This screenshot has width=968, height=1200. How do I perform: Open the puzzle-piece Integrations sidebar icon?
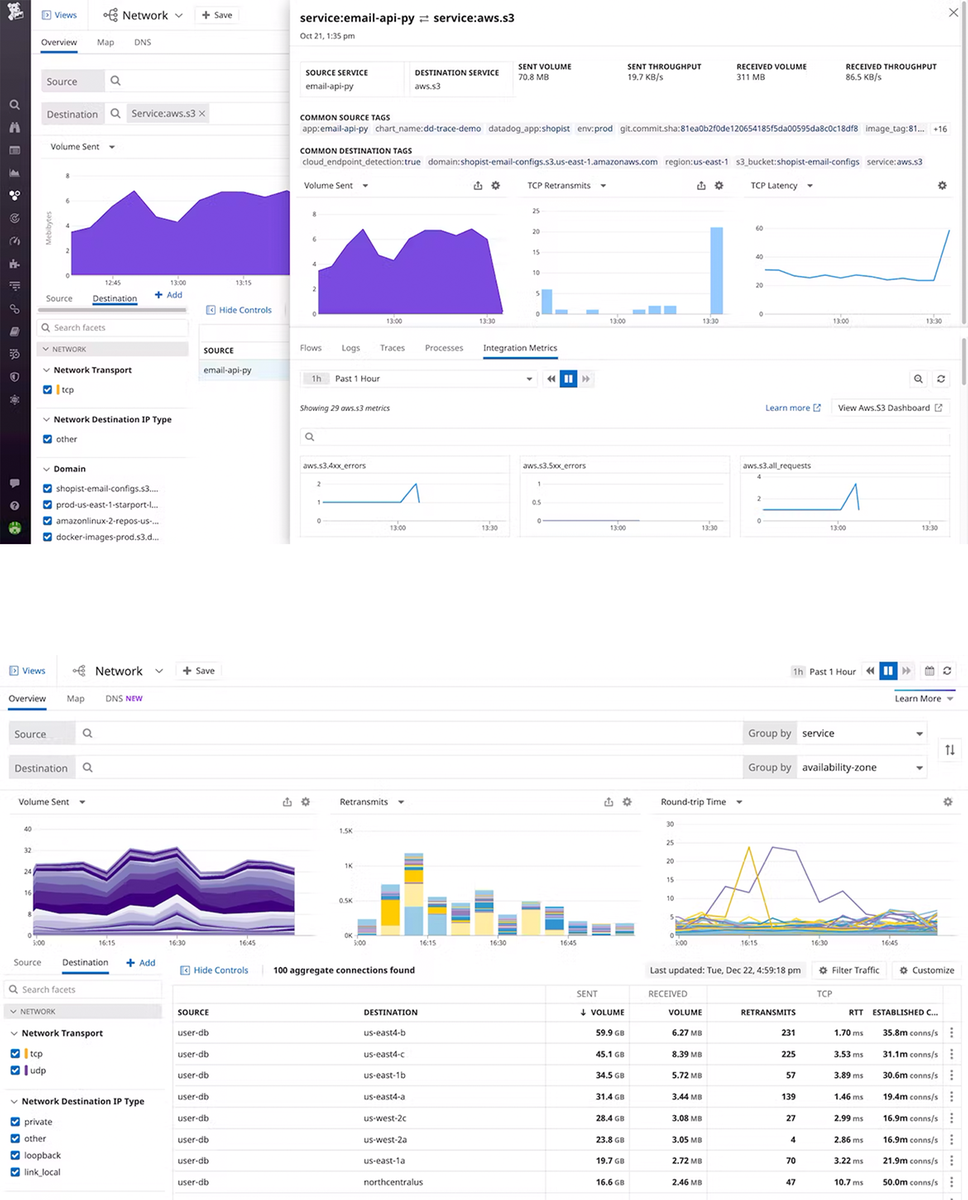tap(14, 264)
